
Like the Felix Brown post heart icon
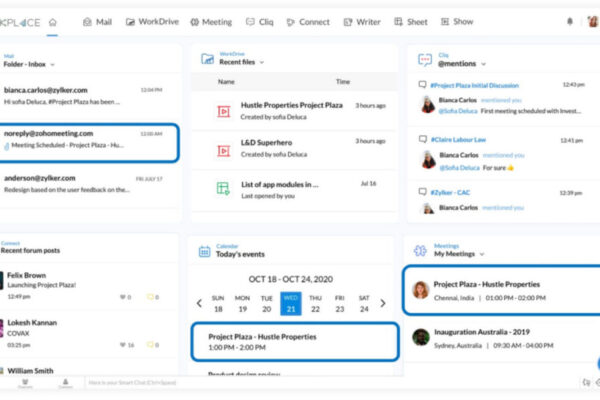123,297
